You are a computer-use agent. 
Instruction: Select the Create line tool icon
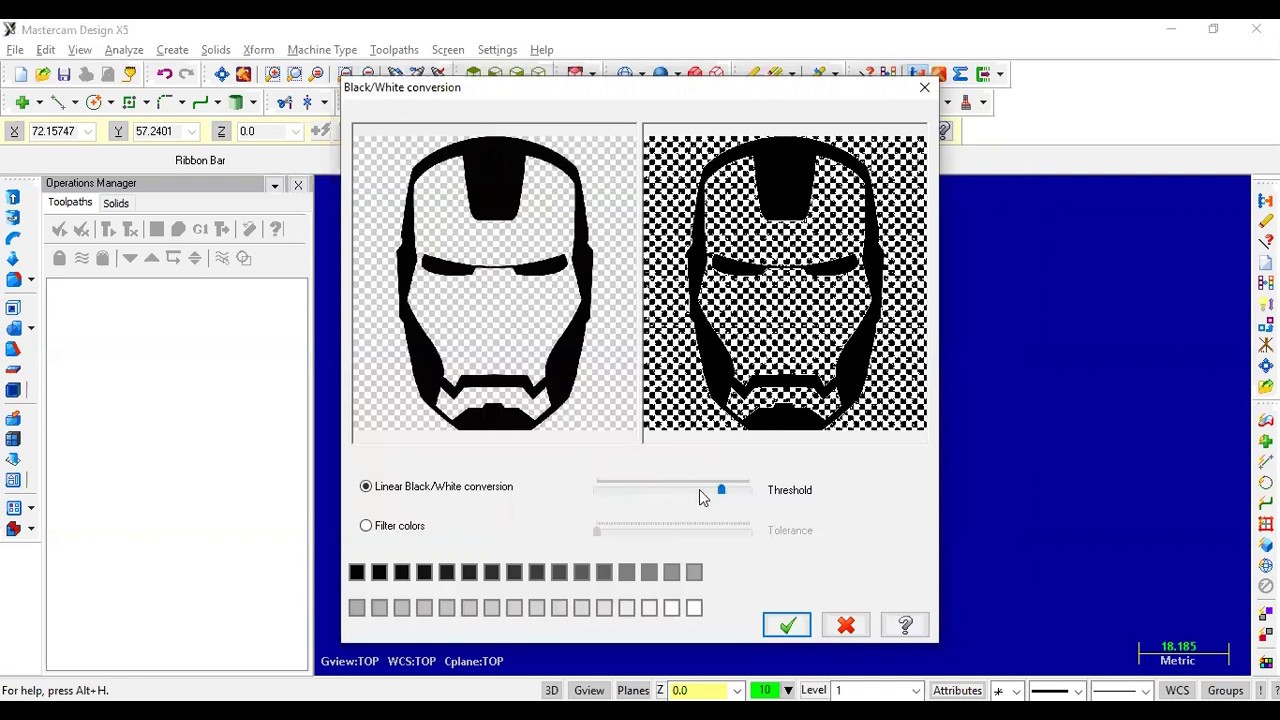coord(58,102)
